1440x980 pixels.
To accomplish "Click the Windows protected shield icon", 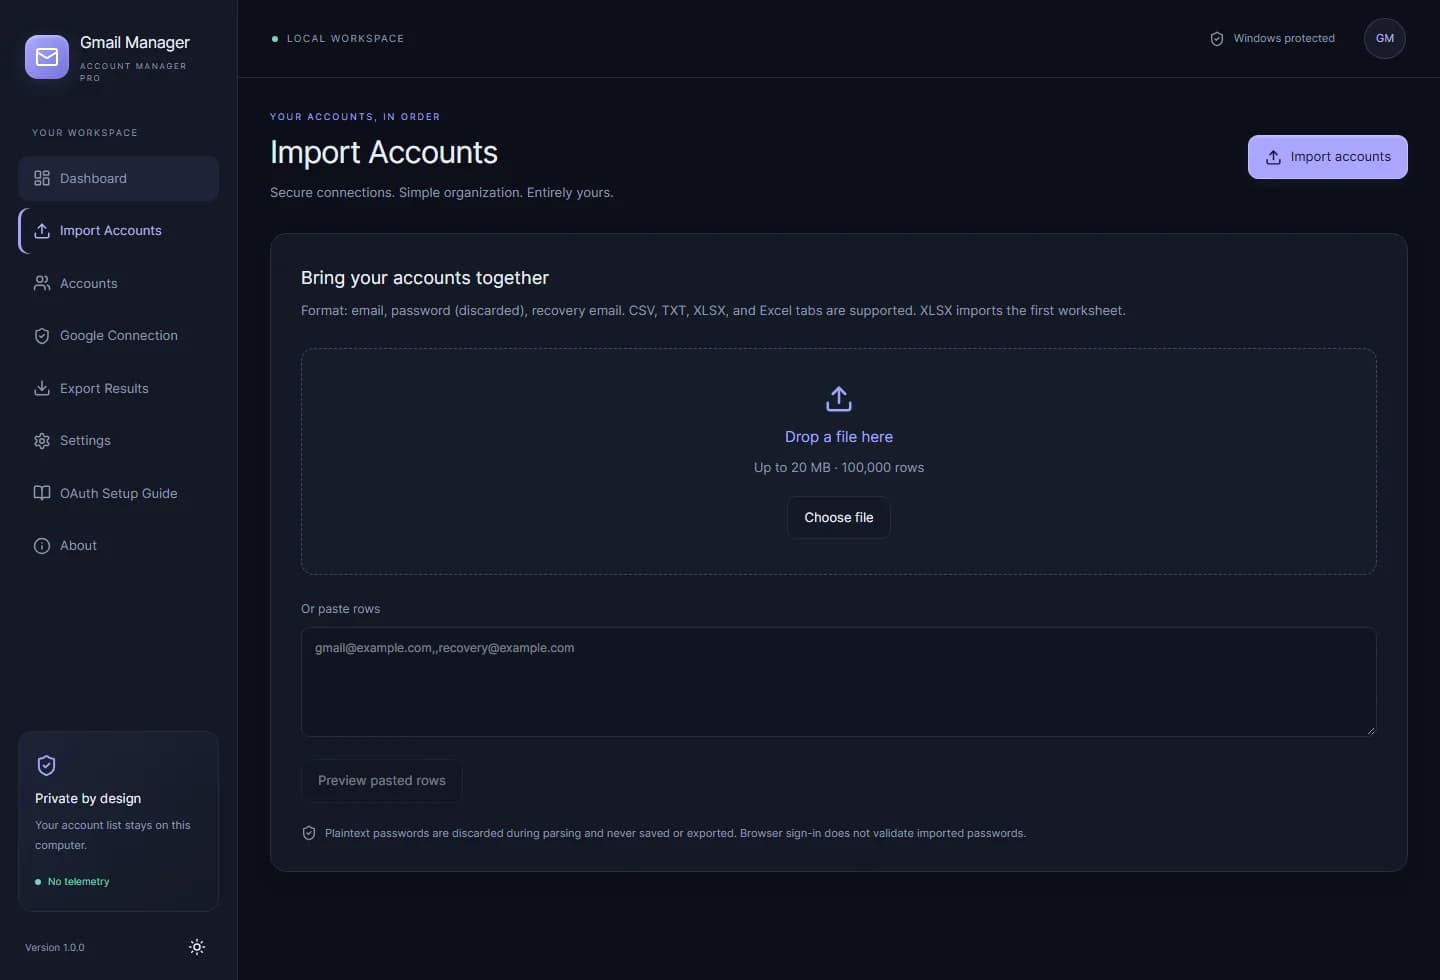I will click(1217, 39).
